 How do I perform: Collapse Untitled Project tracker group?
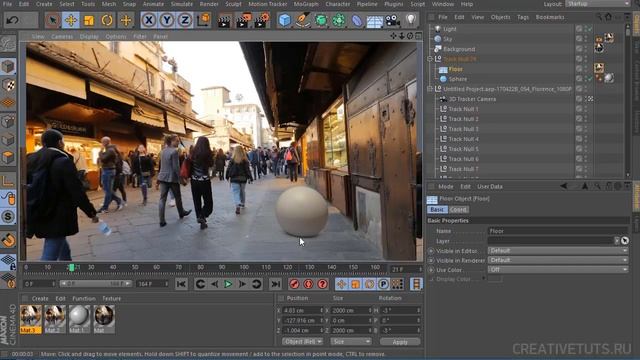[x=430, y=89]
